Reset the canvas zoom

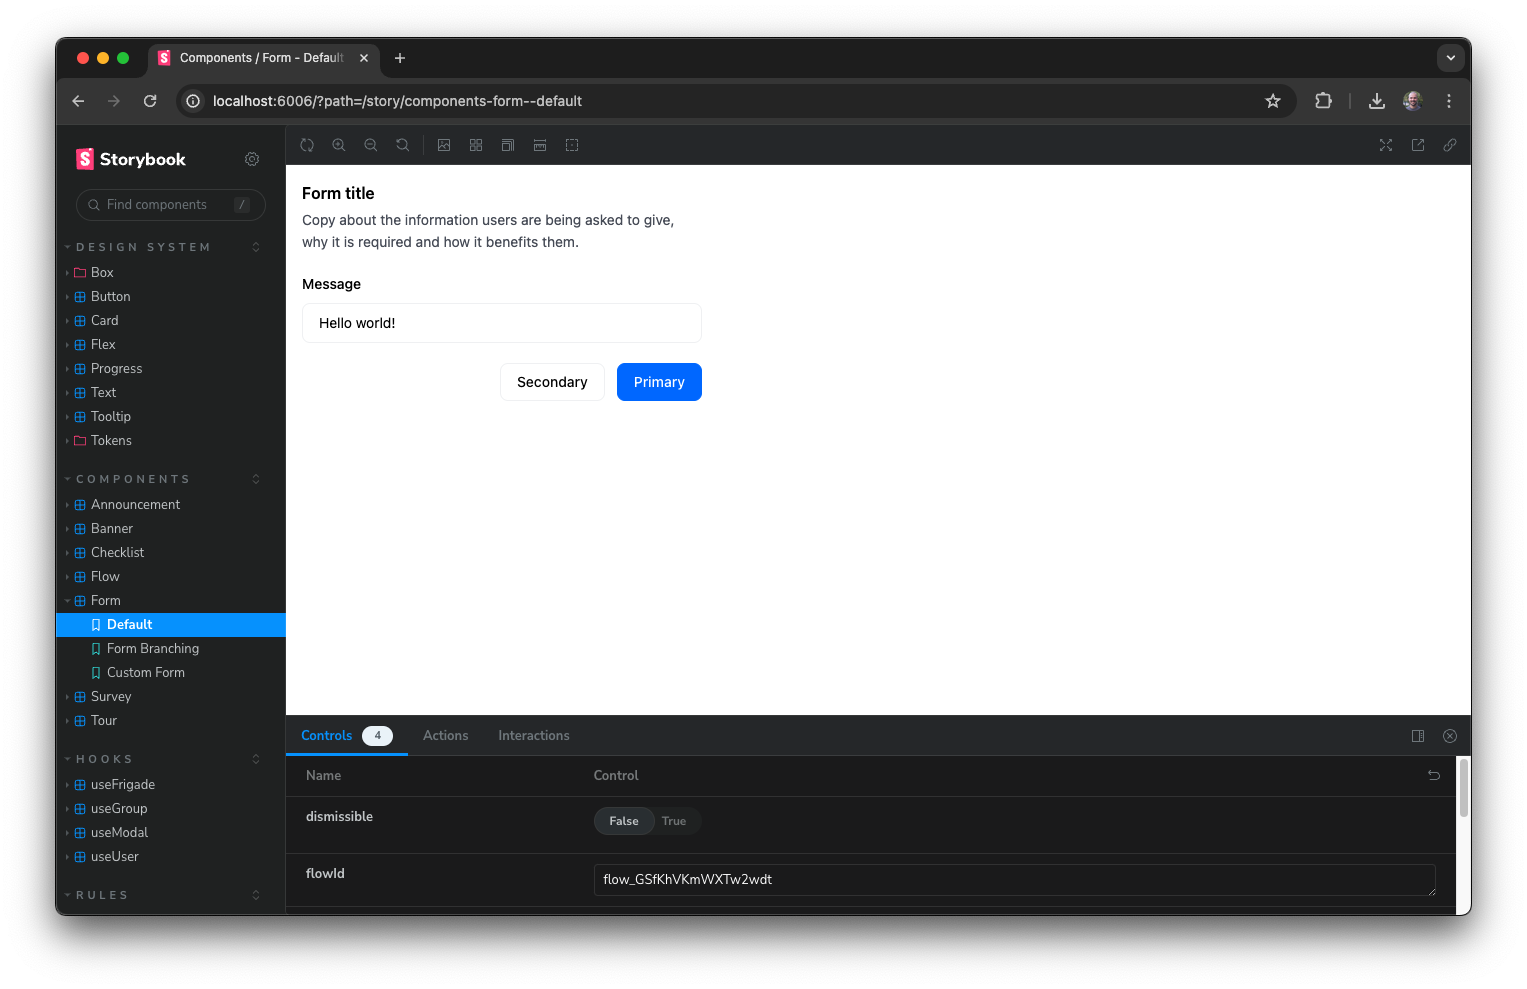click(403, 145)
